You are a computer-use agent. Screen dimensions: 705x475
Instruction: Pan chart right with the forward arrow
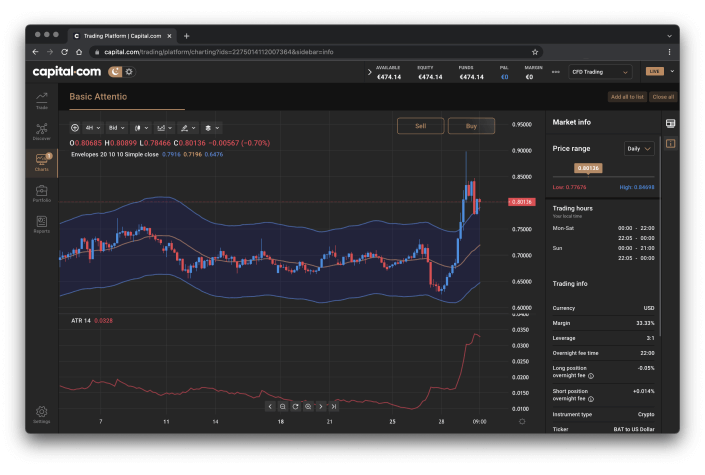pyautogui.click(x=321, y=407)
